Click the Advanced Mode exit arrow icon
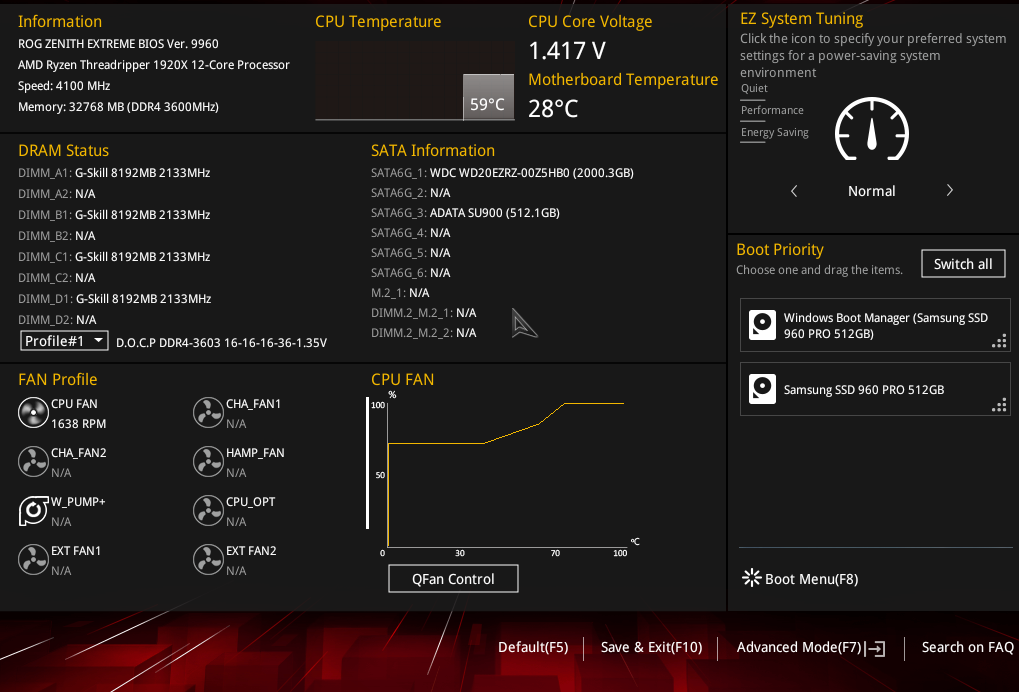Screen dimensions: 1019x693 pyautogui.click(x=876, y=648)
